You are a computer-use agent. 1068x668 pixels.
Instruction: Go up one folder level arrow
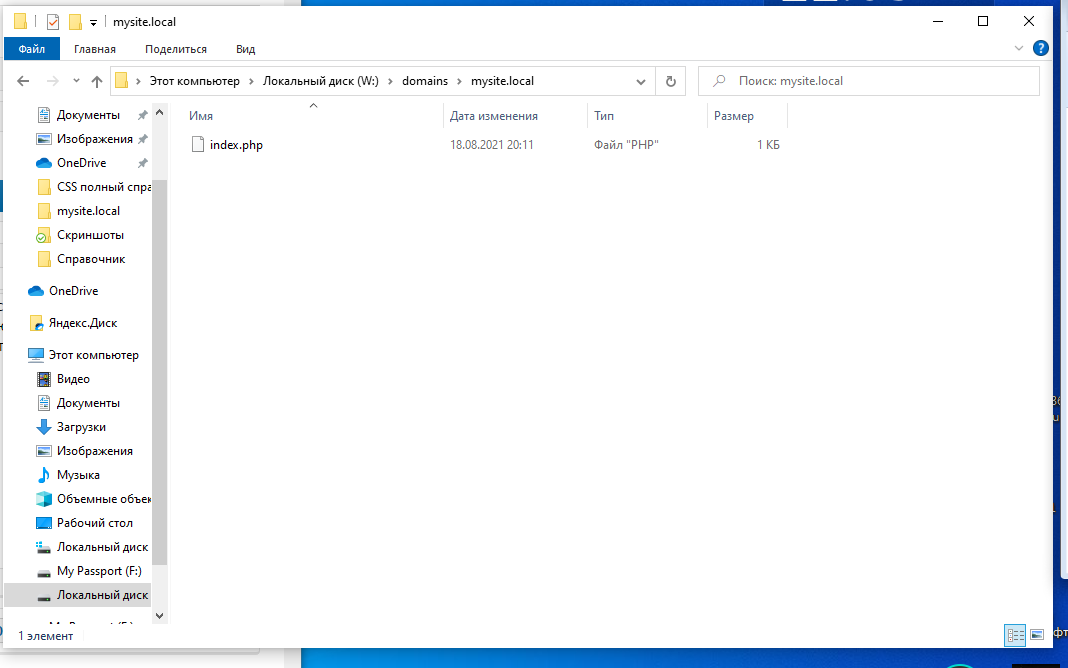click(97, 81)
